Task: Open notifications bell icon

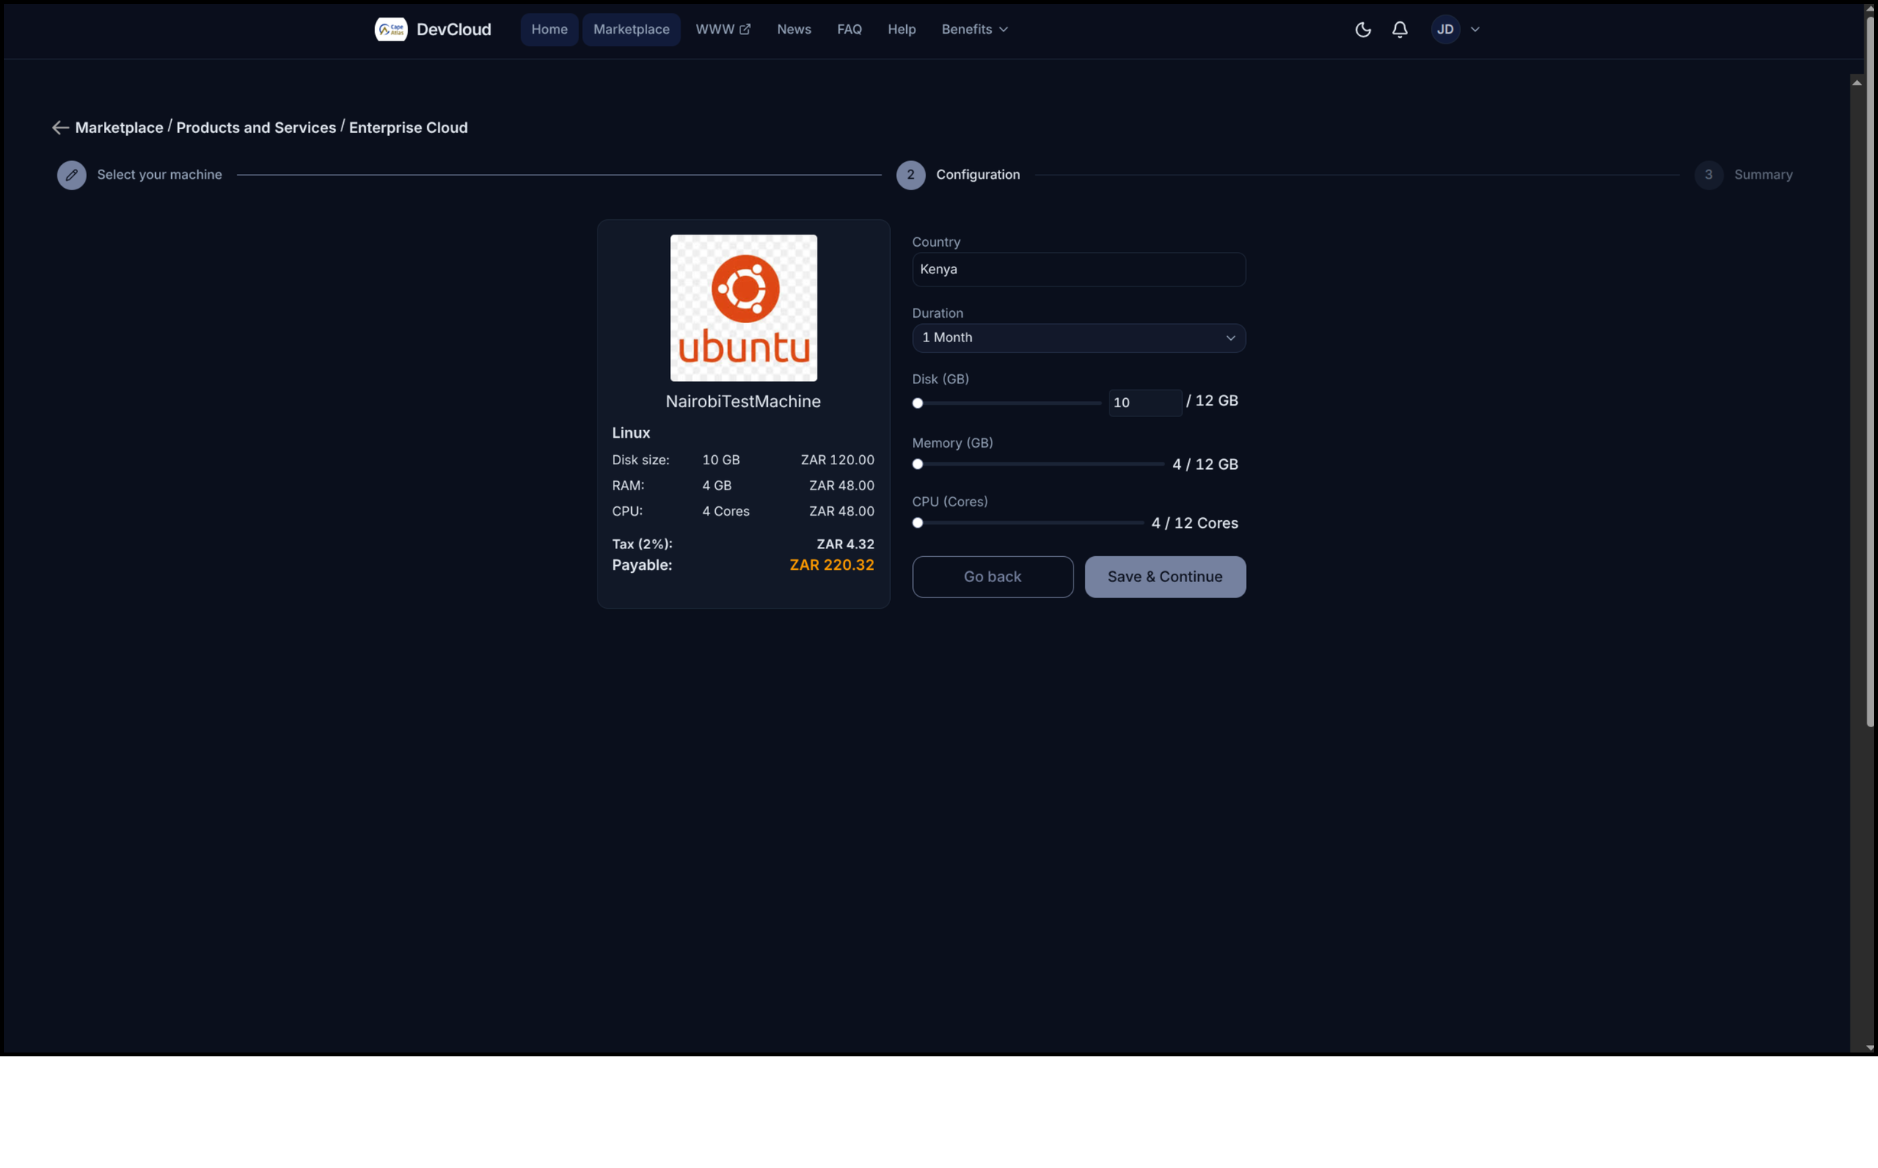Action: click(1400, 30)
